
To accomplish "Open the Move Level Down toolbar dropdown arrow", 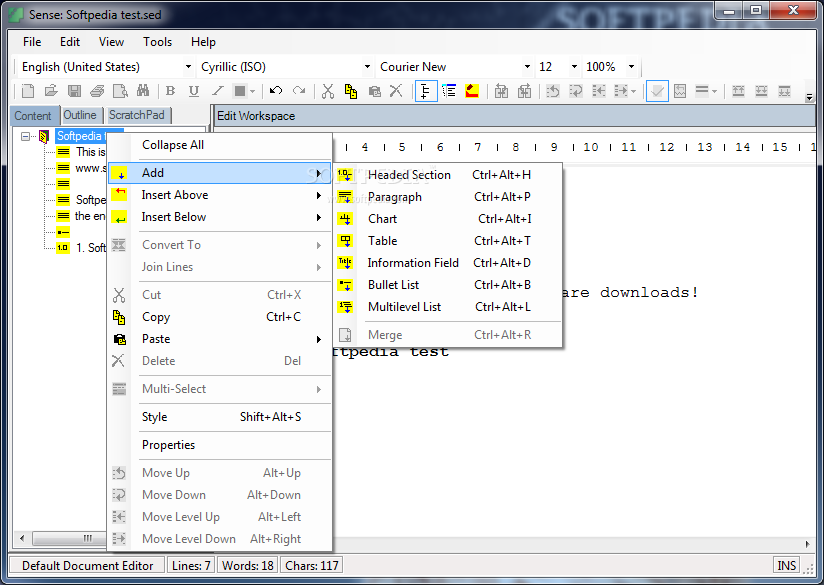I will (633, 91).
